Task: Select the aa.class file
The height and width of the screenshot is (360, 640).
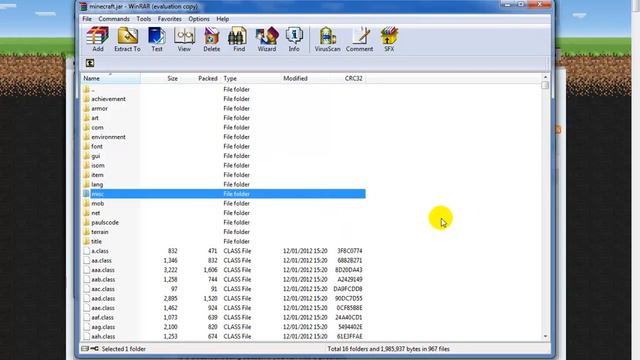Action: click(224, 260)
